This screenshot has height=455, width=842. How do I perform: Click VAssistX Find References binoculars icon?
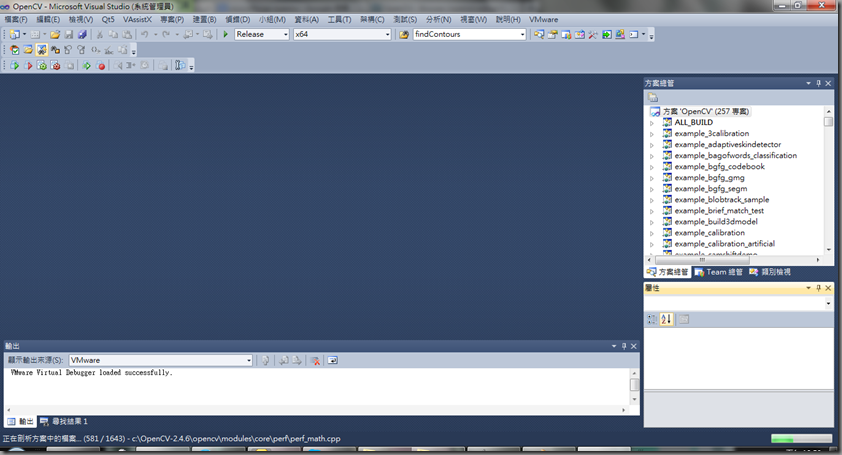[55, 50]
